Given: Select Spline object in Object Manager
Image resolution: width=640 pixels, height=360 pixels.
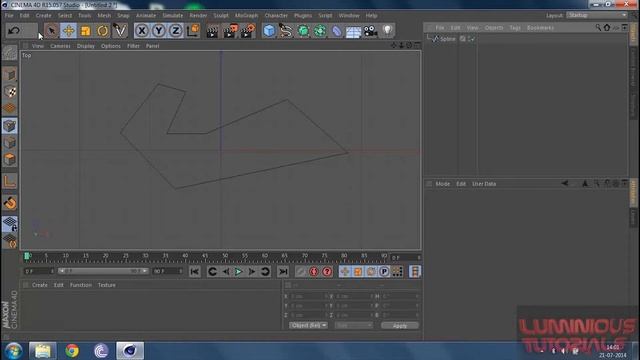Looking at the screenshot, I should point(447,39).
